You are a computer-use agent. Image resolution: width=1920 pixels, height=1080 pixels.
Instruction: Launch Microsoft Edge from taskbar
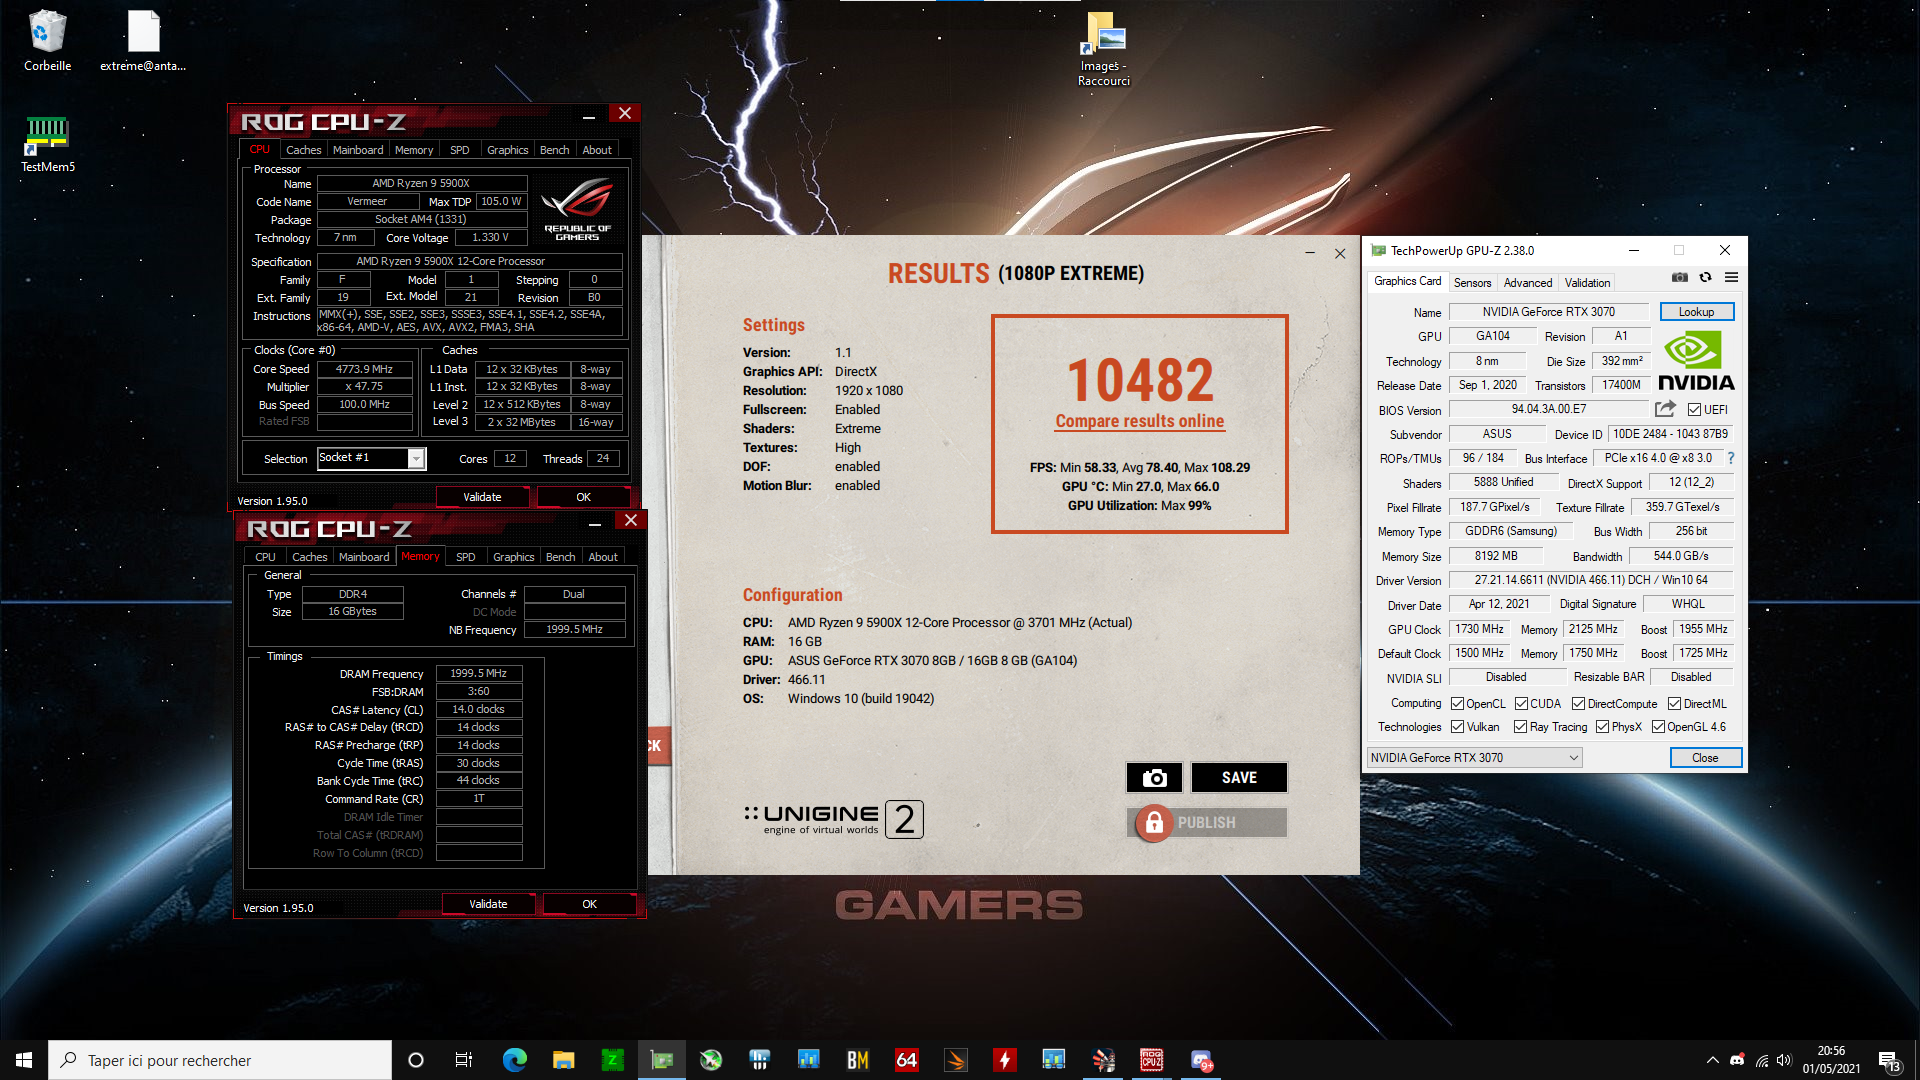514,1060
